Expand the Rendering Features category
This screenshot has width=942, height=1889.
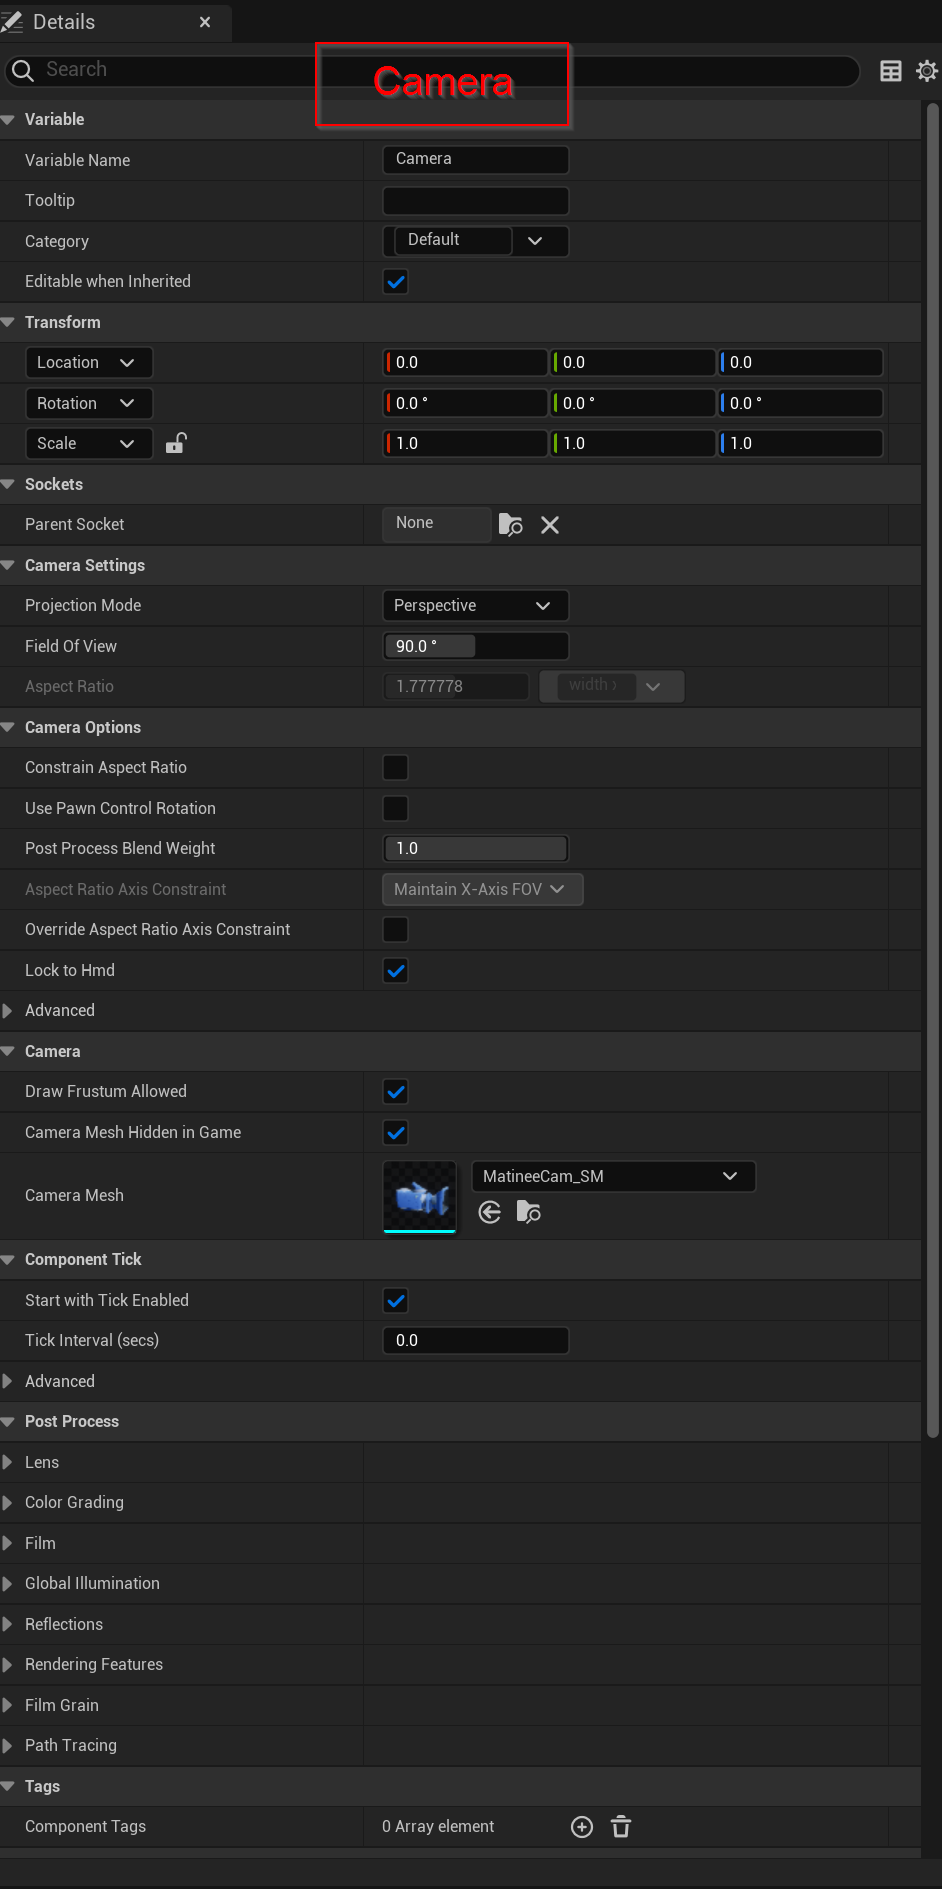point(8,1665)
